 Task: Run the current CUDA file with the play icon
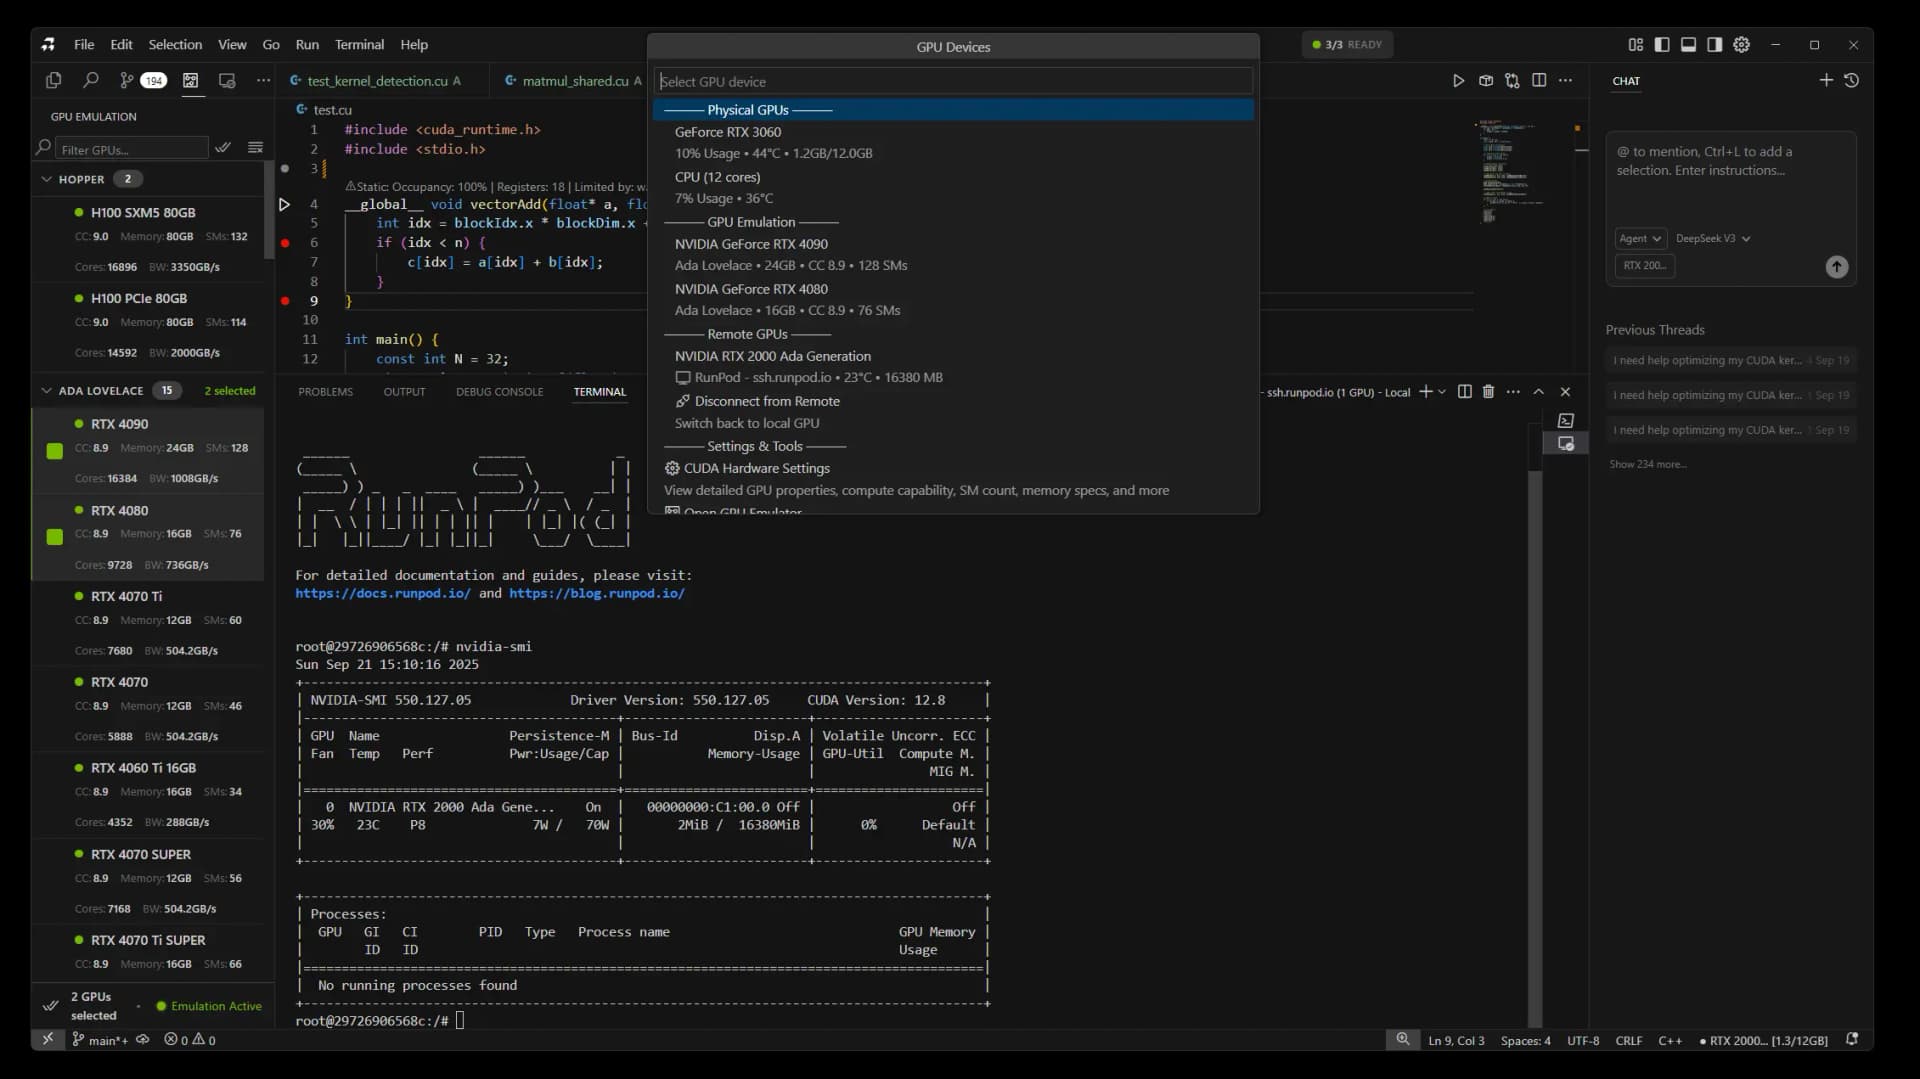tap(1458, 81)
